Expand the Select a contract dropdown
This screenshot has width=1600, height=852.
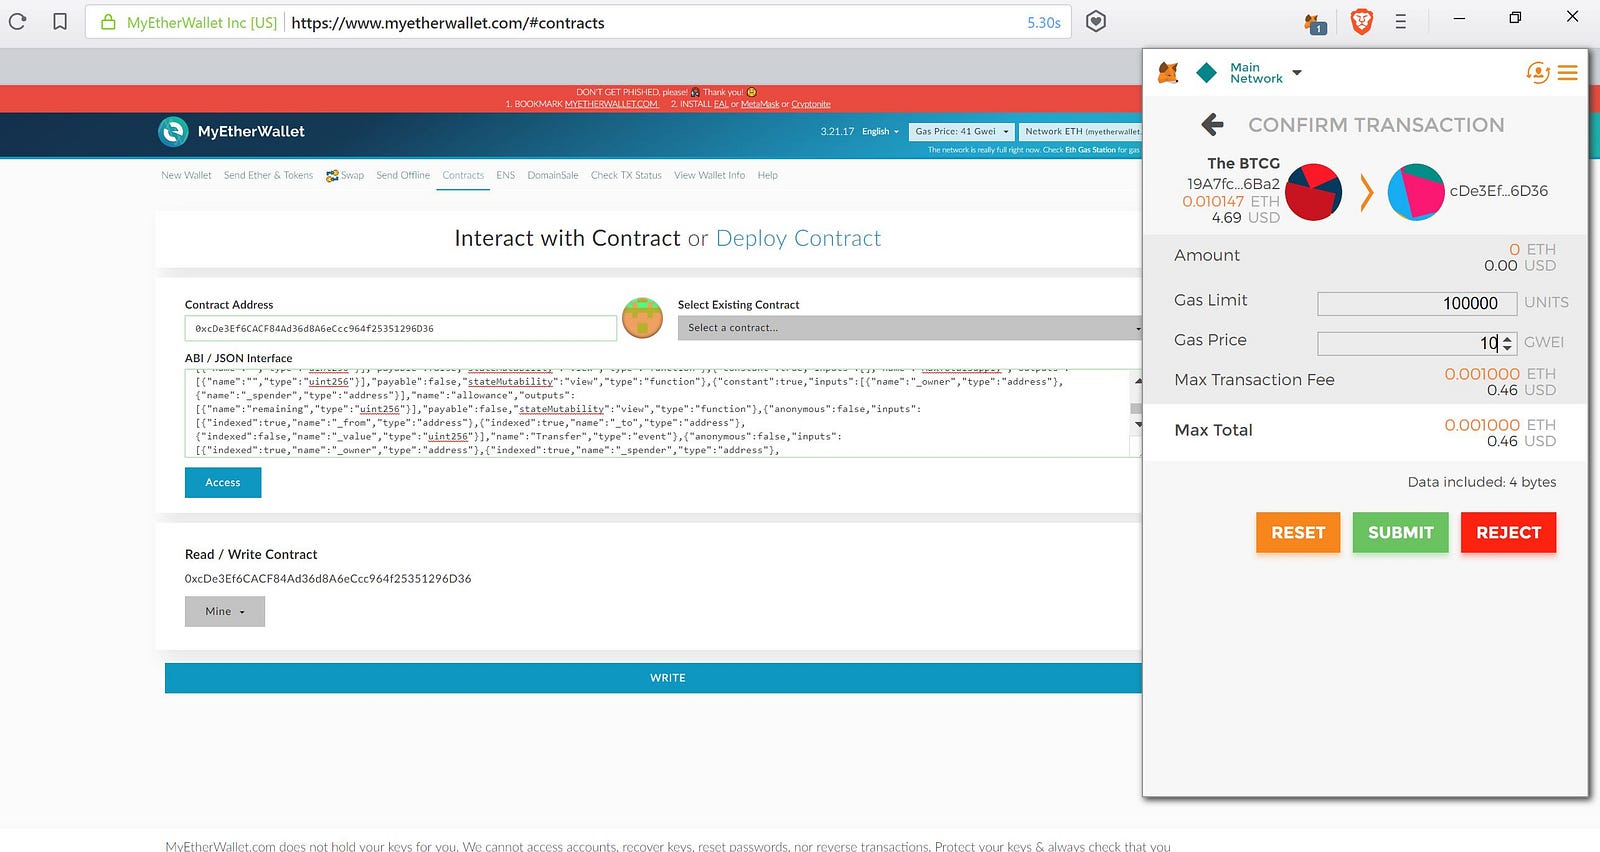(910, 328)
